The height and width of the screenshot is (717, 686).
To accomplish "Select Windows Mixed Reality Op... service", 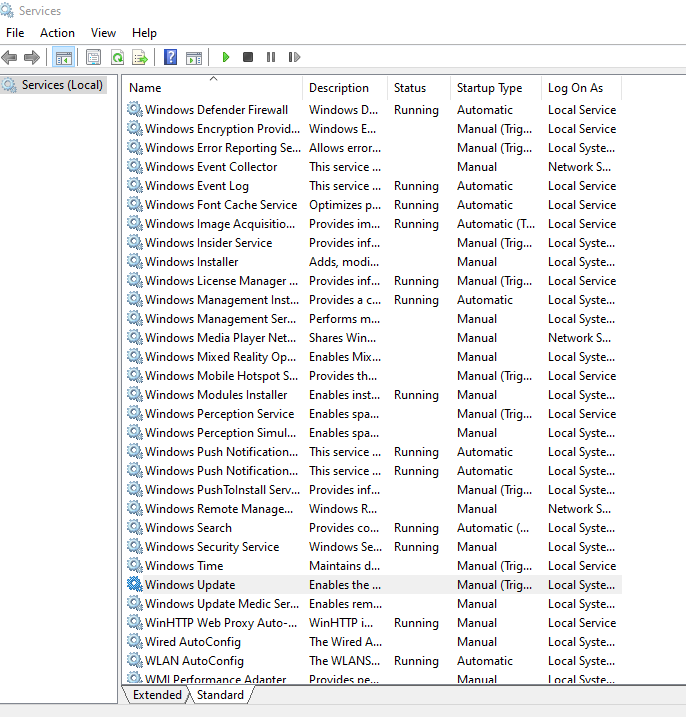I will 374,357.
